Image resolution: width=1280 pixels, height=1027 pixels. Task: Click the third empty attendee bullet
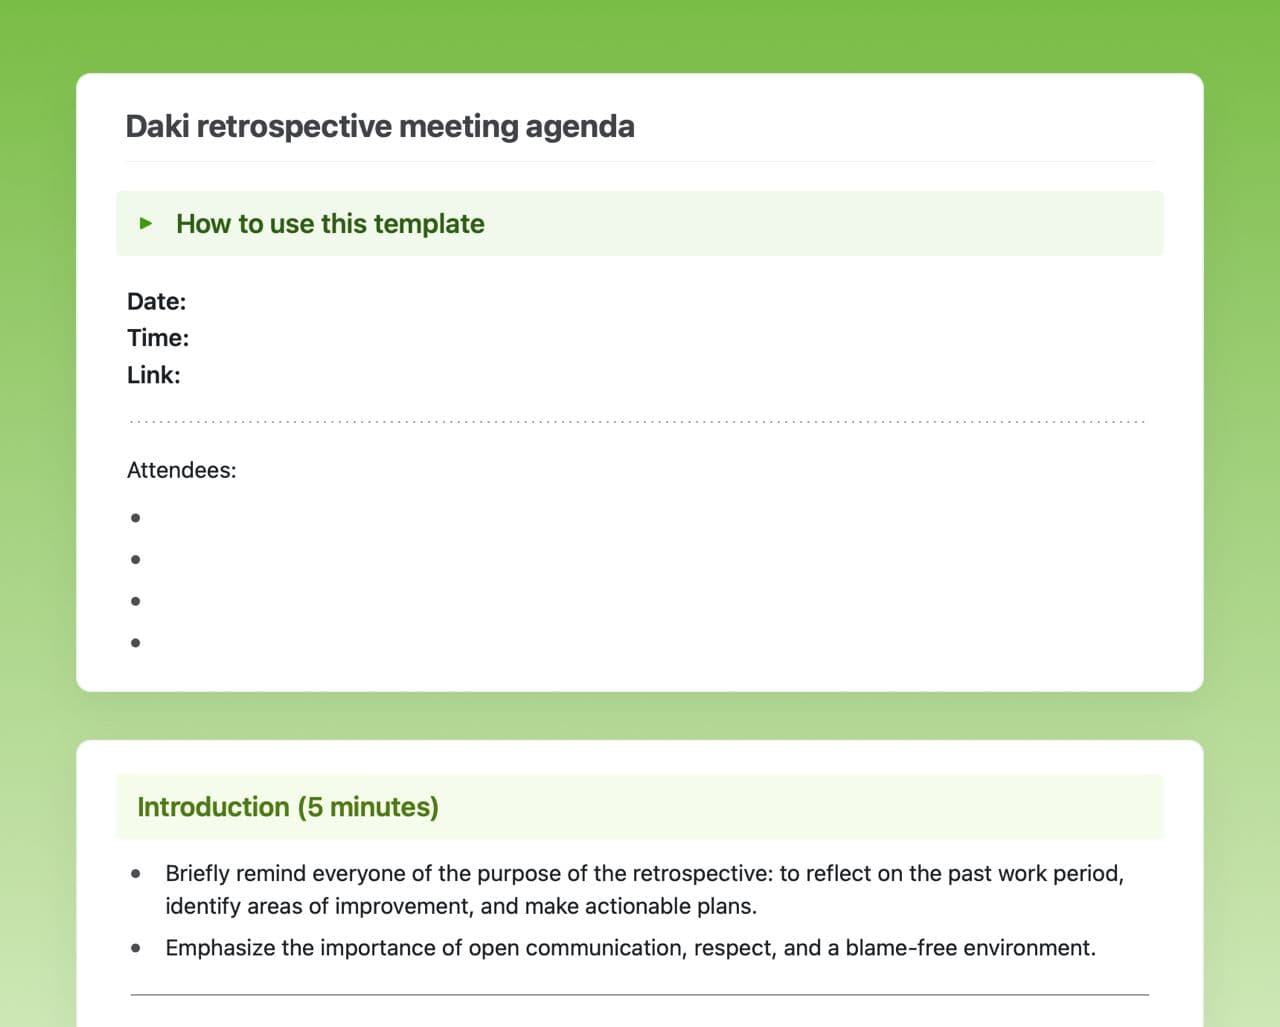tap(135, 601)
